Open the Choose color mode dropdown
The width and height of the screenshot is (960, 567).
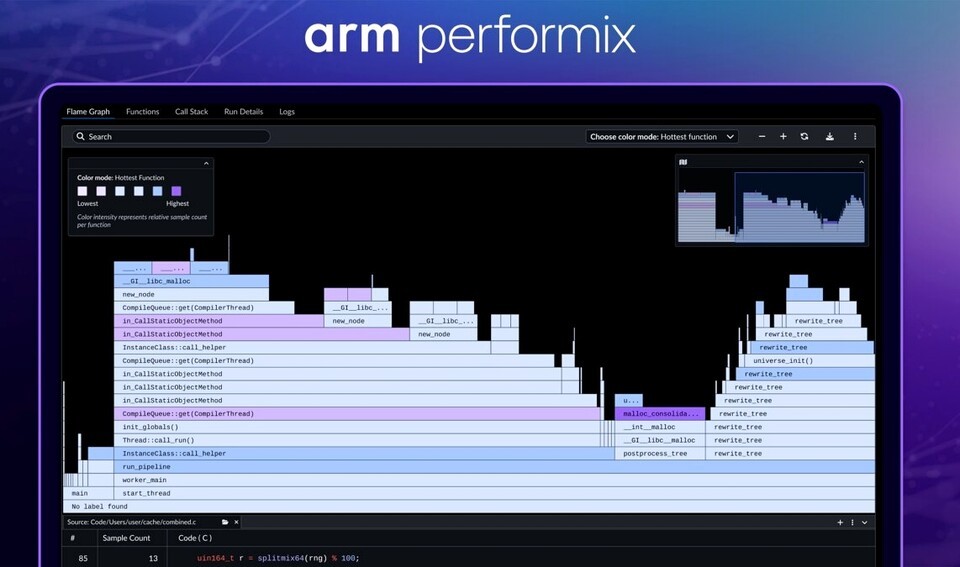pyautogui.click(x=662, y=137)
